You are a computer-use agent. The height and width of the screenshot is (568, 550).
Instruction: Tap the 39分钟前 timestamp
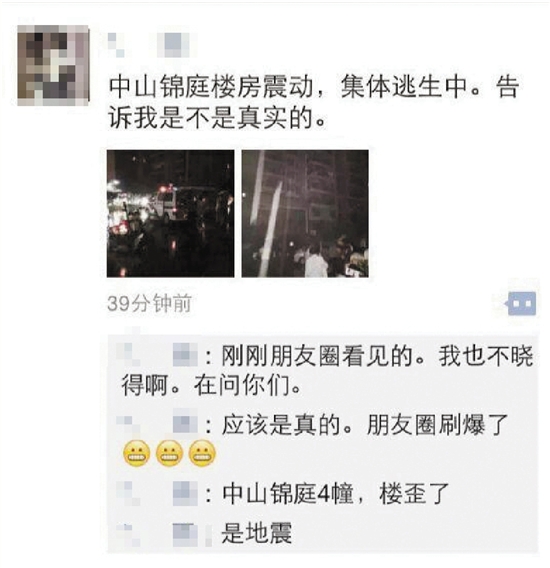[x=149, y=303]
